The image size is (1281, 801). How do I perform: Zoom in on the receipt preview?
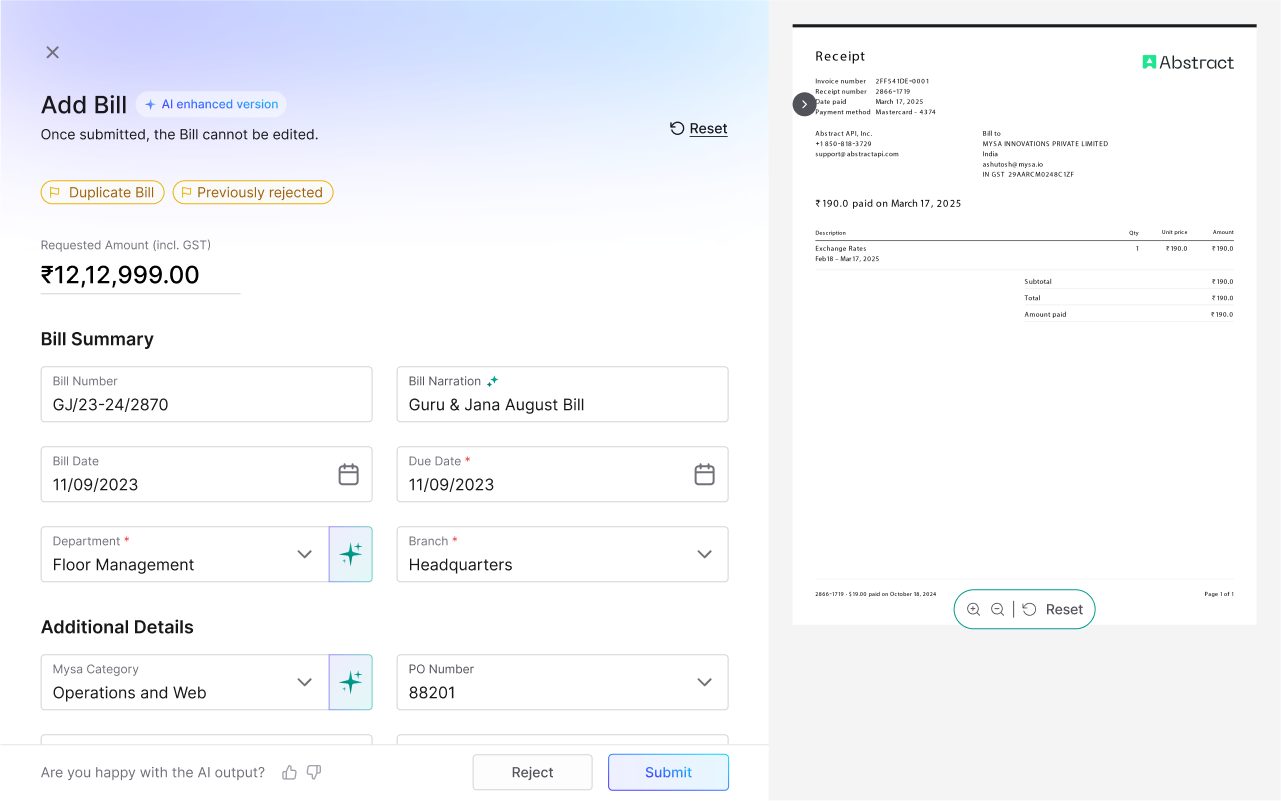coord(974,608)
